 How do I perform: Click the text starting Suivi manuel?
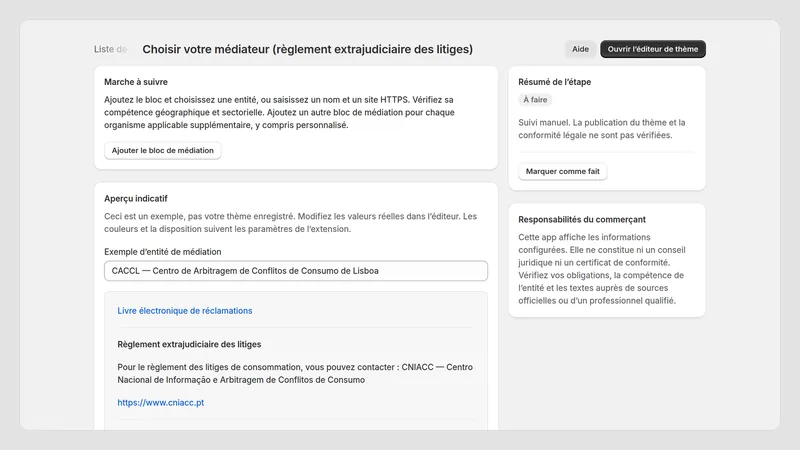pos(602,129)
